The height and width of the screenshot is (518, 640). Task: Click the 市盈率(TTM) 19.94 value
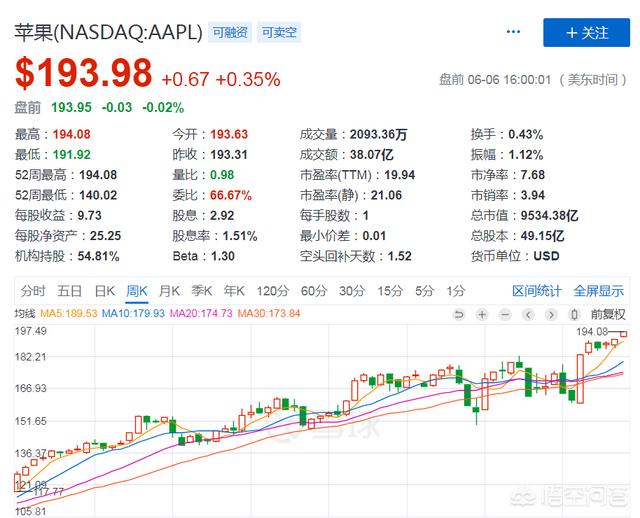(x=400, y=175)
